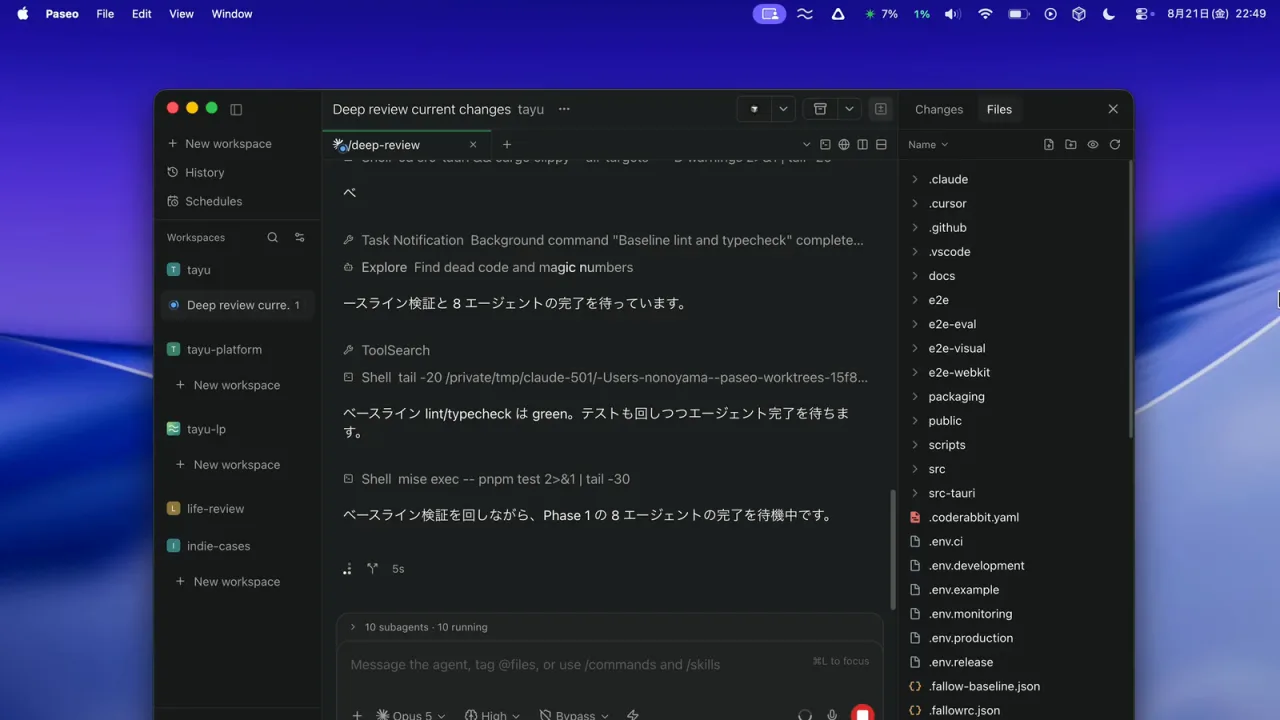
Task: Open the dropdown next to cube button
Action: click(783, 109)
